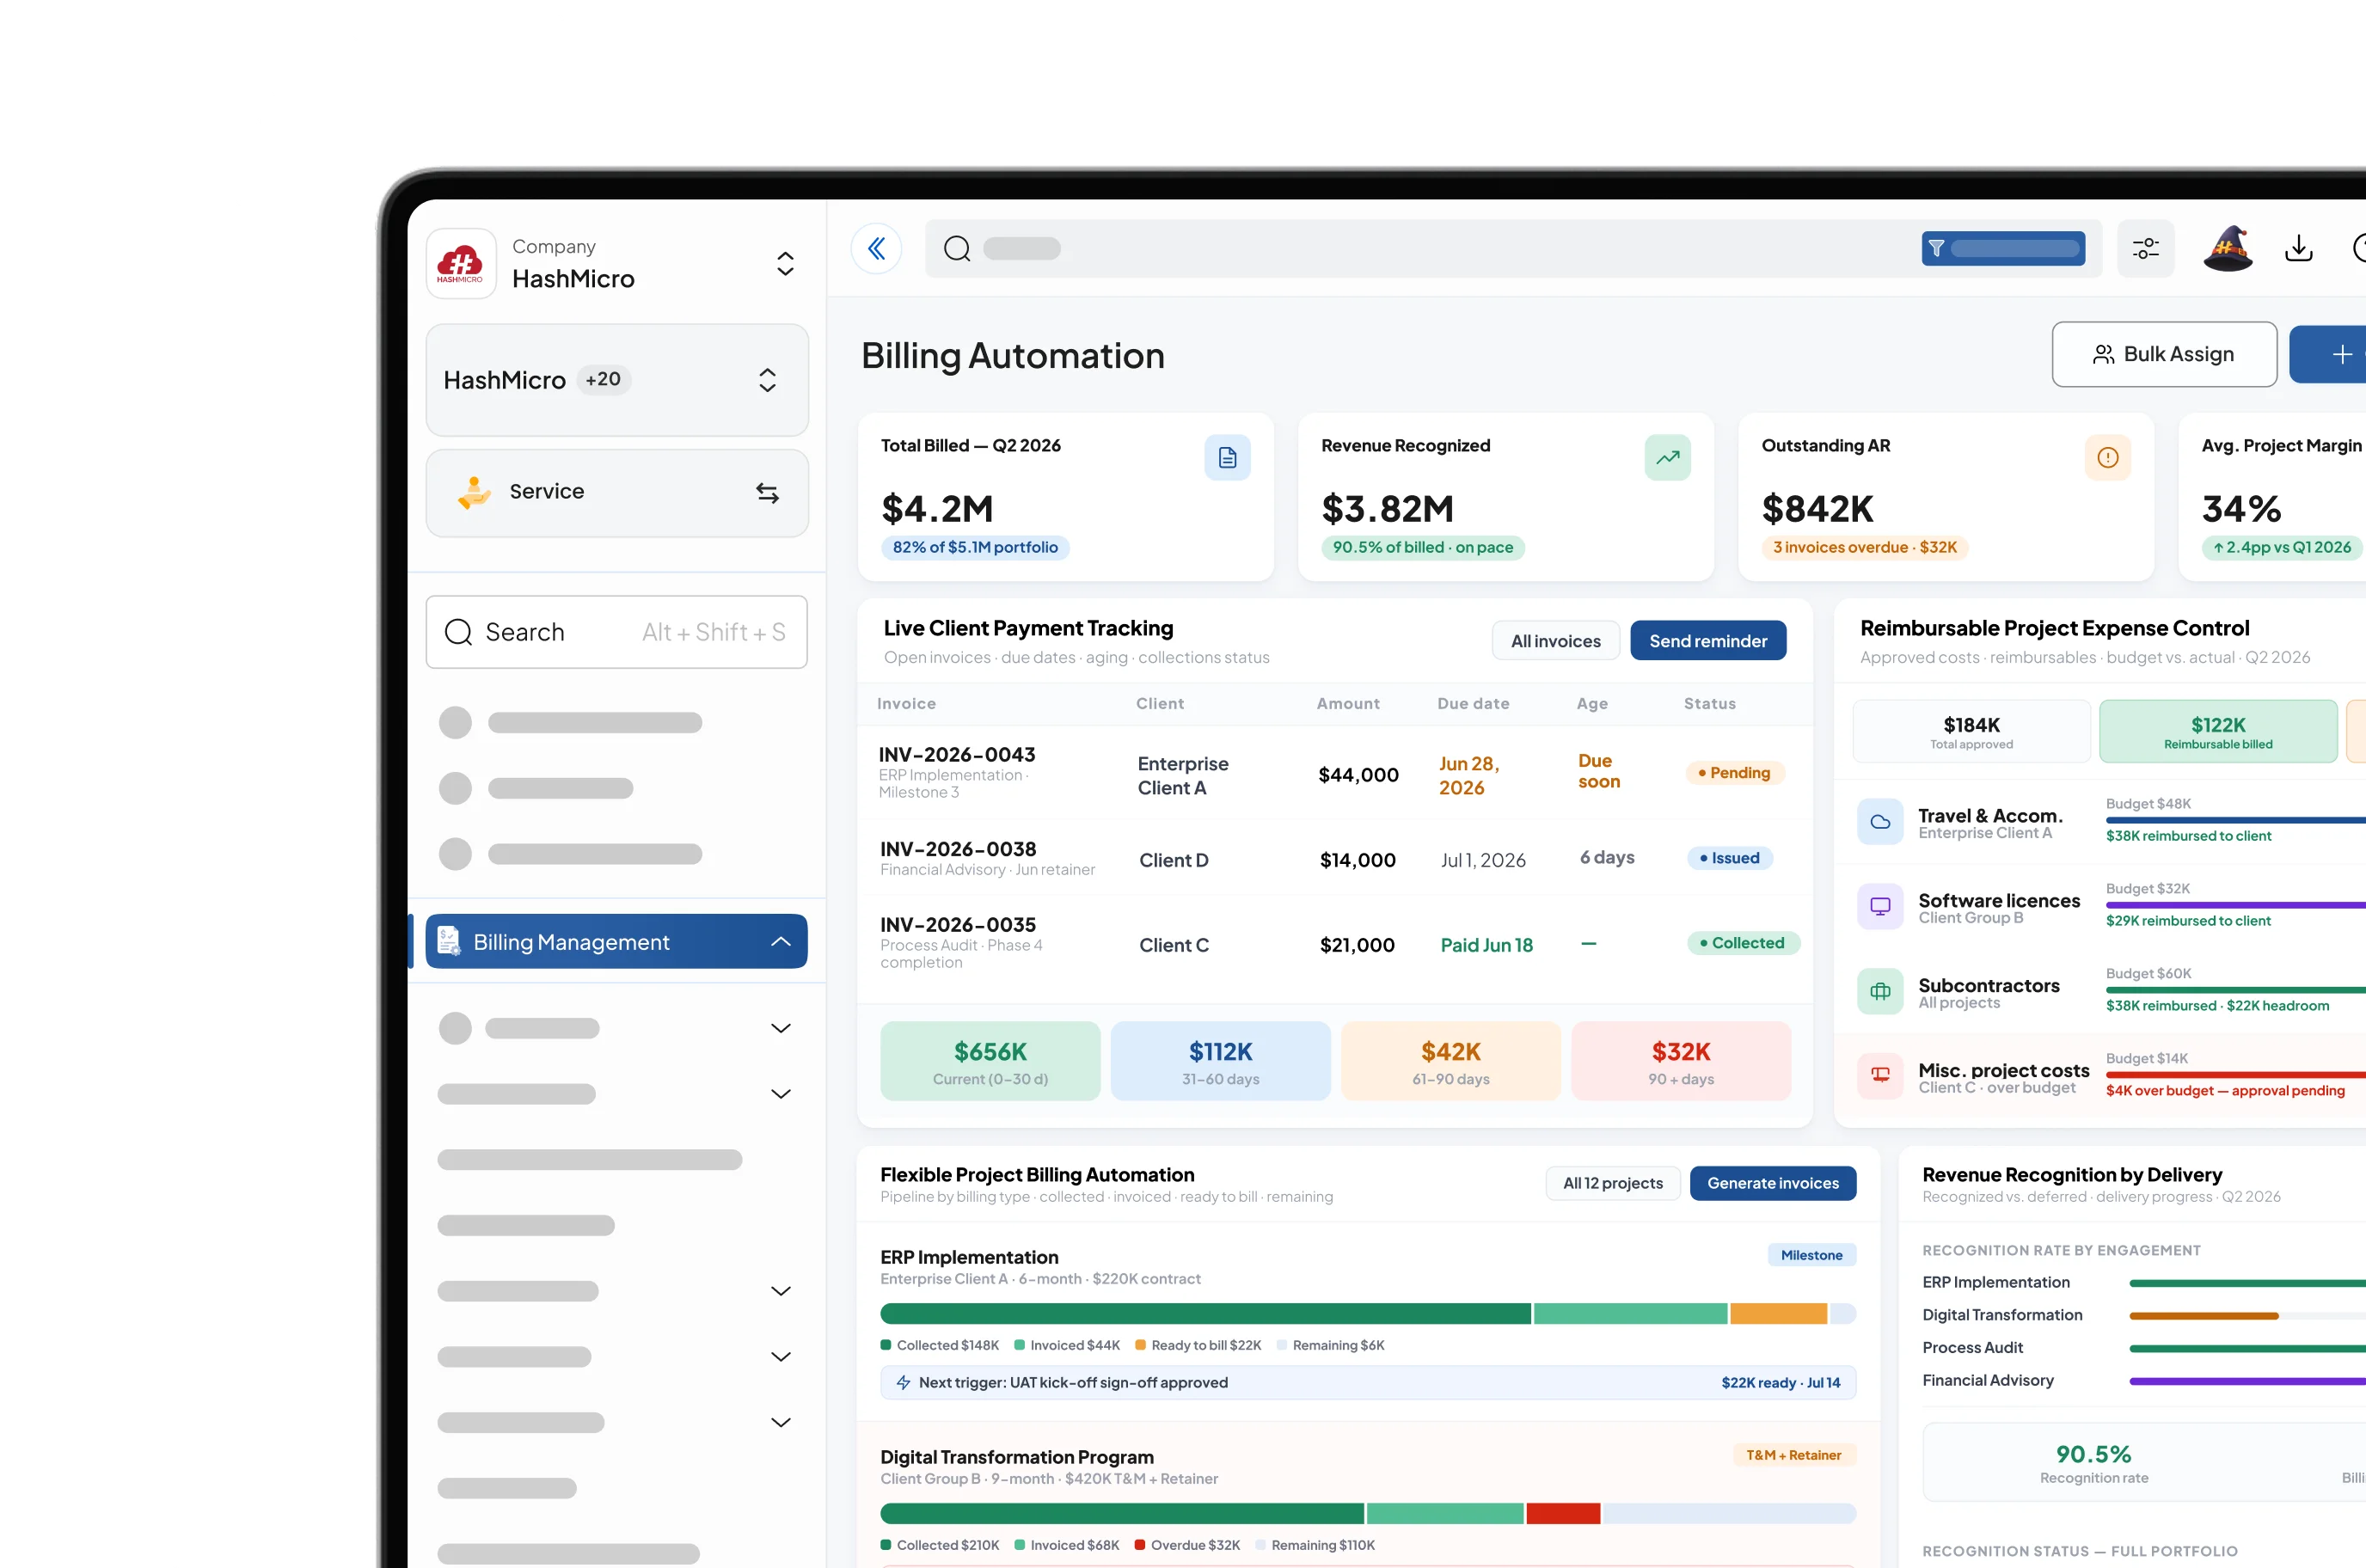Screen dimensions: 2366x1568
Task: Click the Paid Jun 18 due date
Action: tap(1486, 945)
